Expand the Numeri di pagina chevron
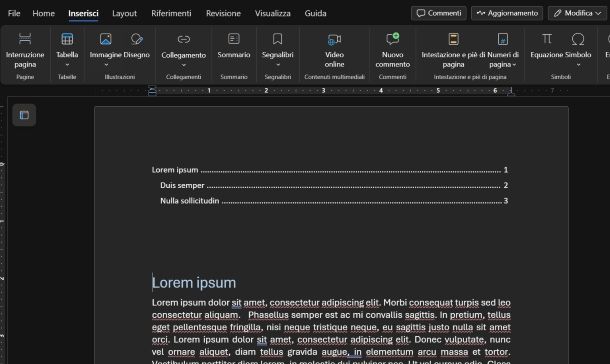Screen dimensions: 610x364 coord(514,65)
